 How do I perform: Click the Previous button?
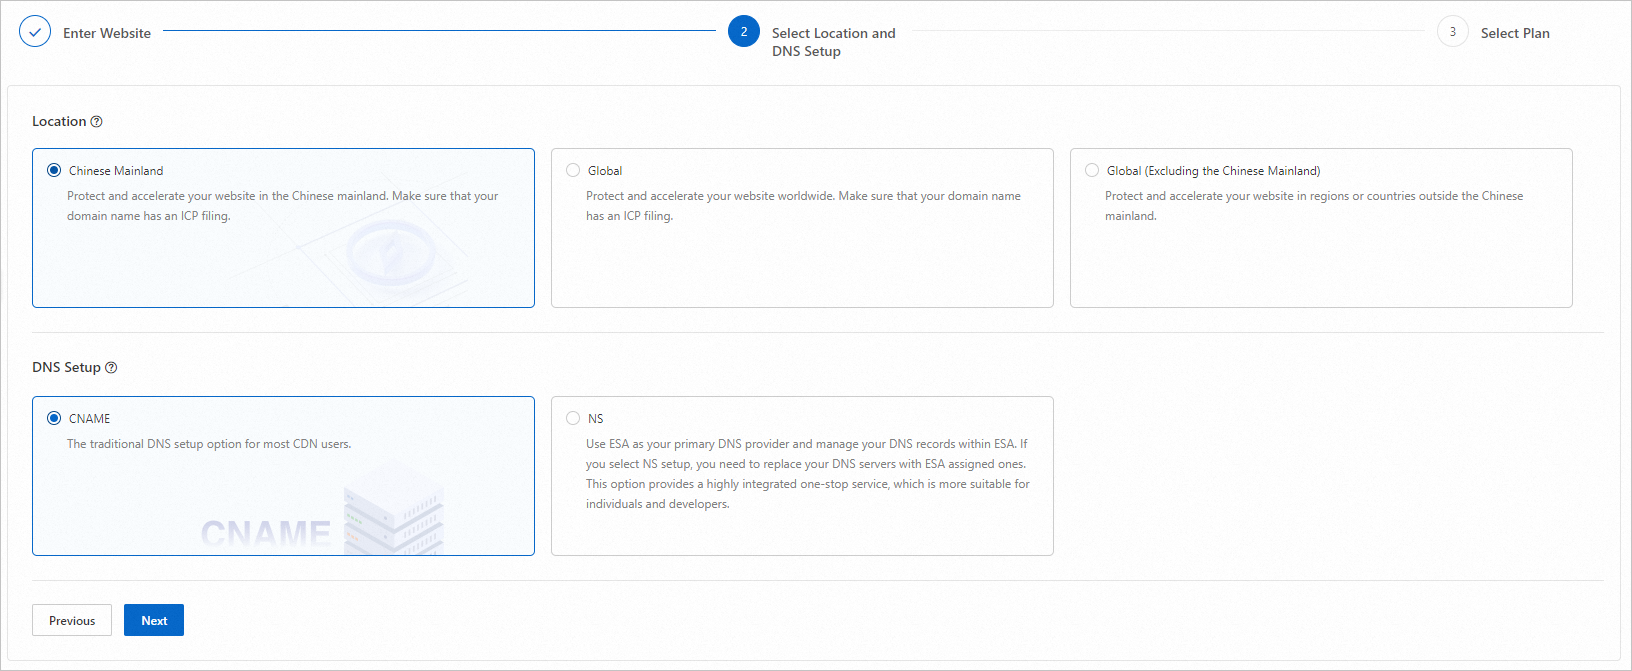pos(72,620)
